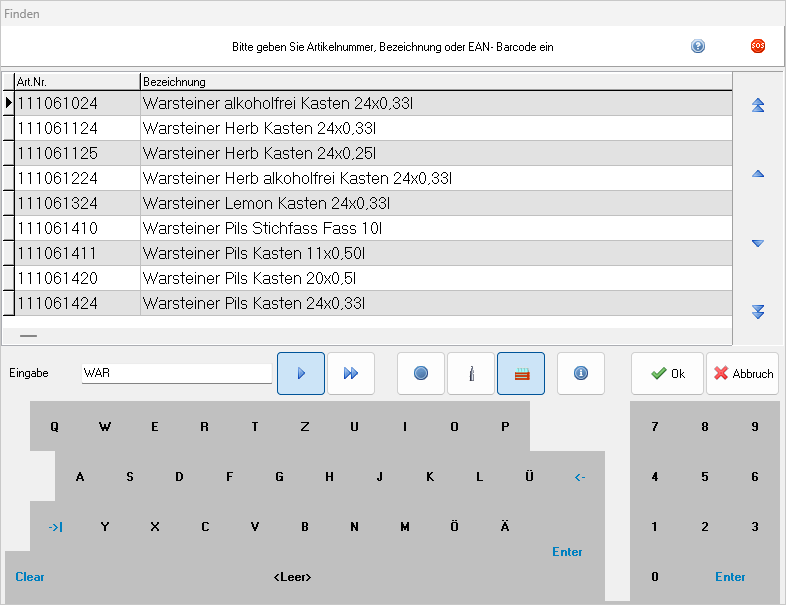Jump to list end with double-down arrow
786x605 pixels.
(x=758, y=312)
